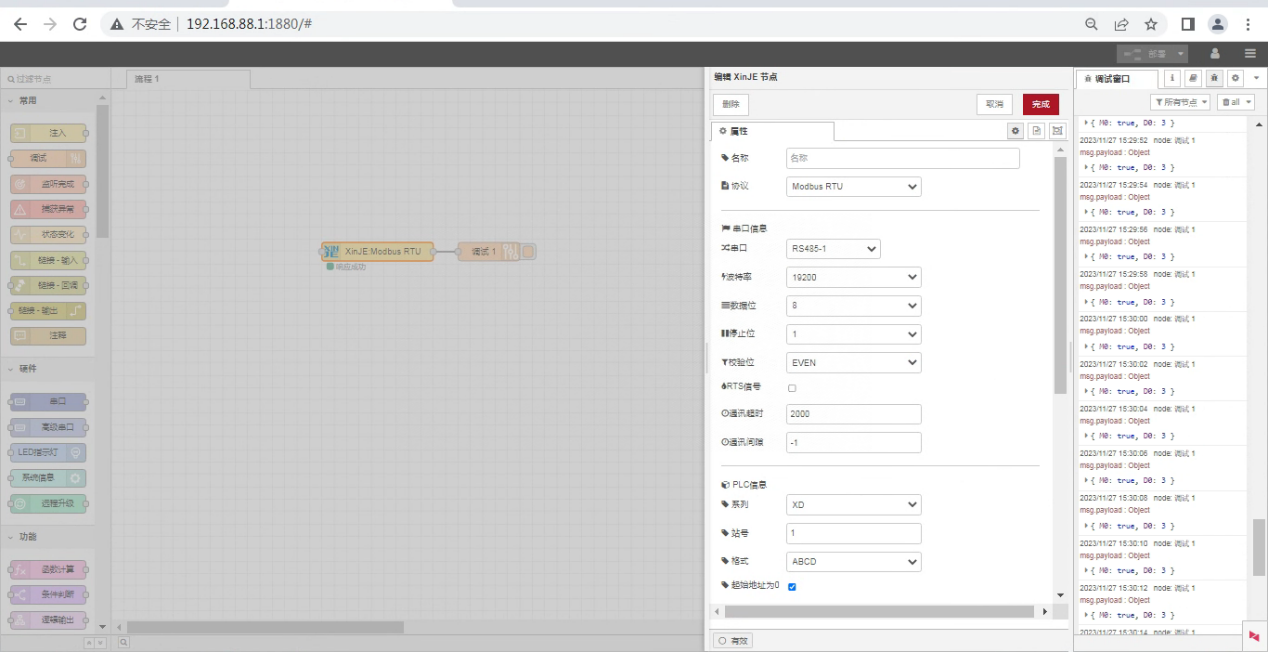Open the configuration nodes gear sidebar icon
The width and height of the screenshot is (1268, 652).
point(1235,78)
